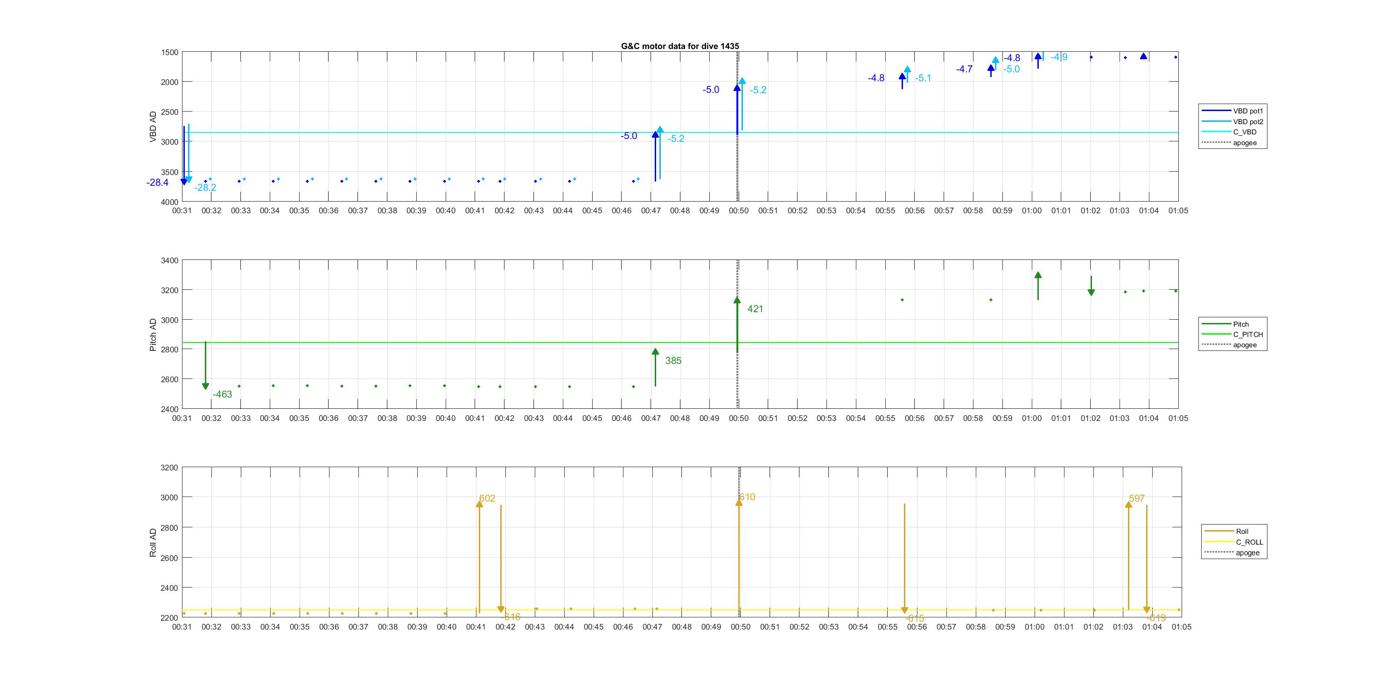
Task: Click the '421' pitch data label
Action: tap(755, 309)
